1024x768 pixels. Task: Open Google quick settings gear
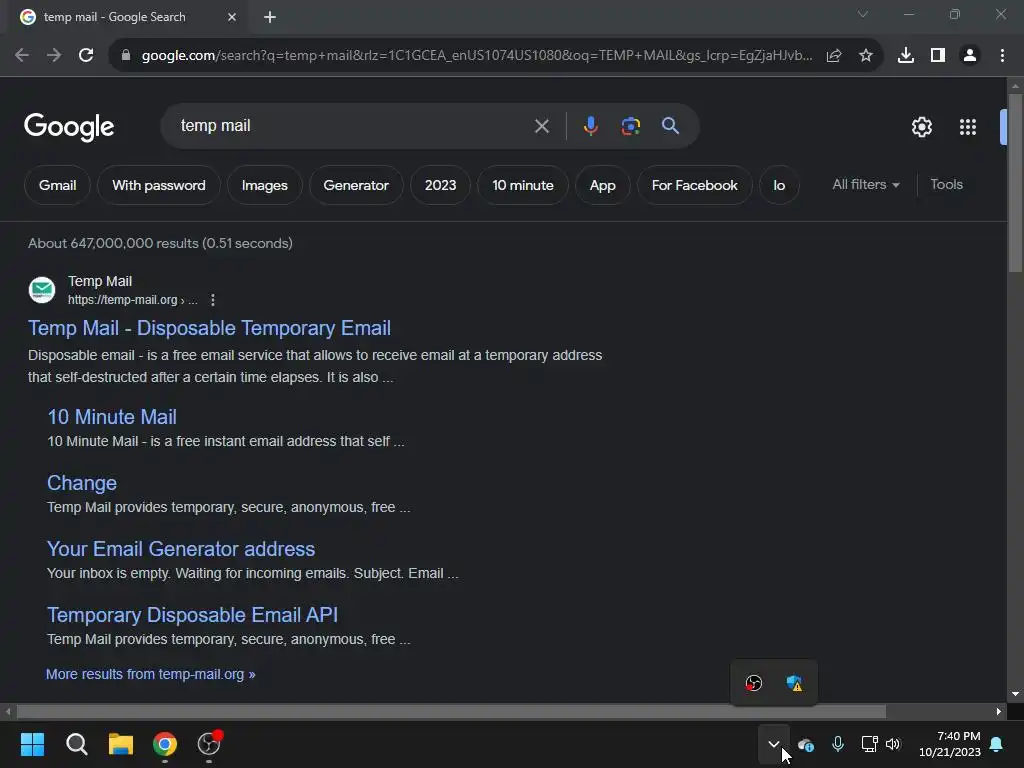[x=921, y=127]
